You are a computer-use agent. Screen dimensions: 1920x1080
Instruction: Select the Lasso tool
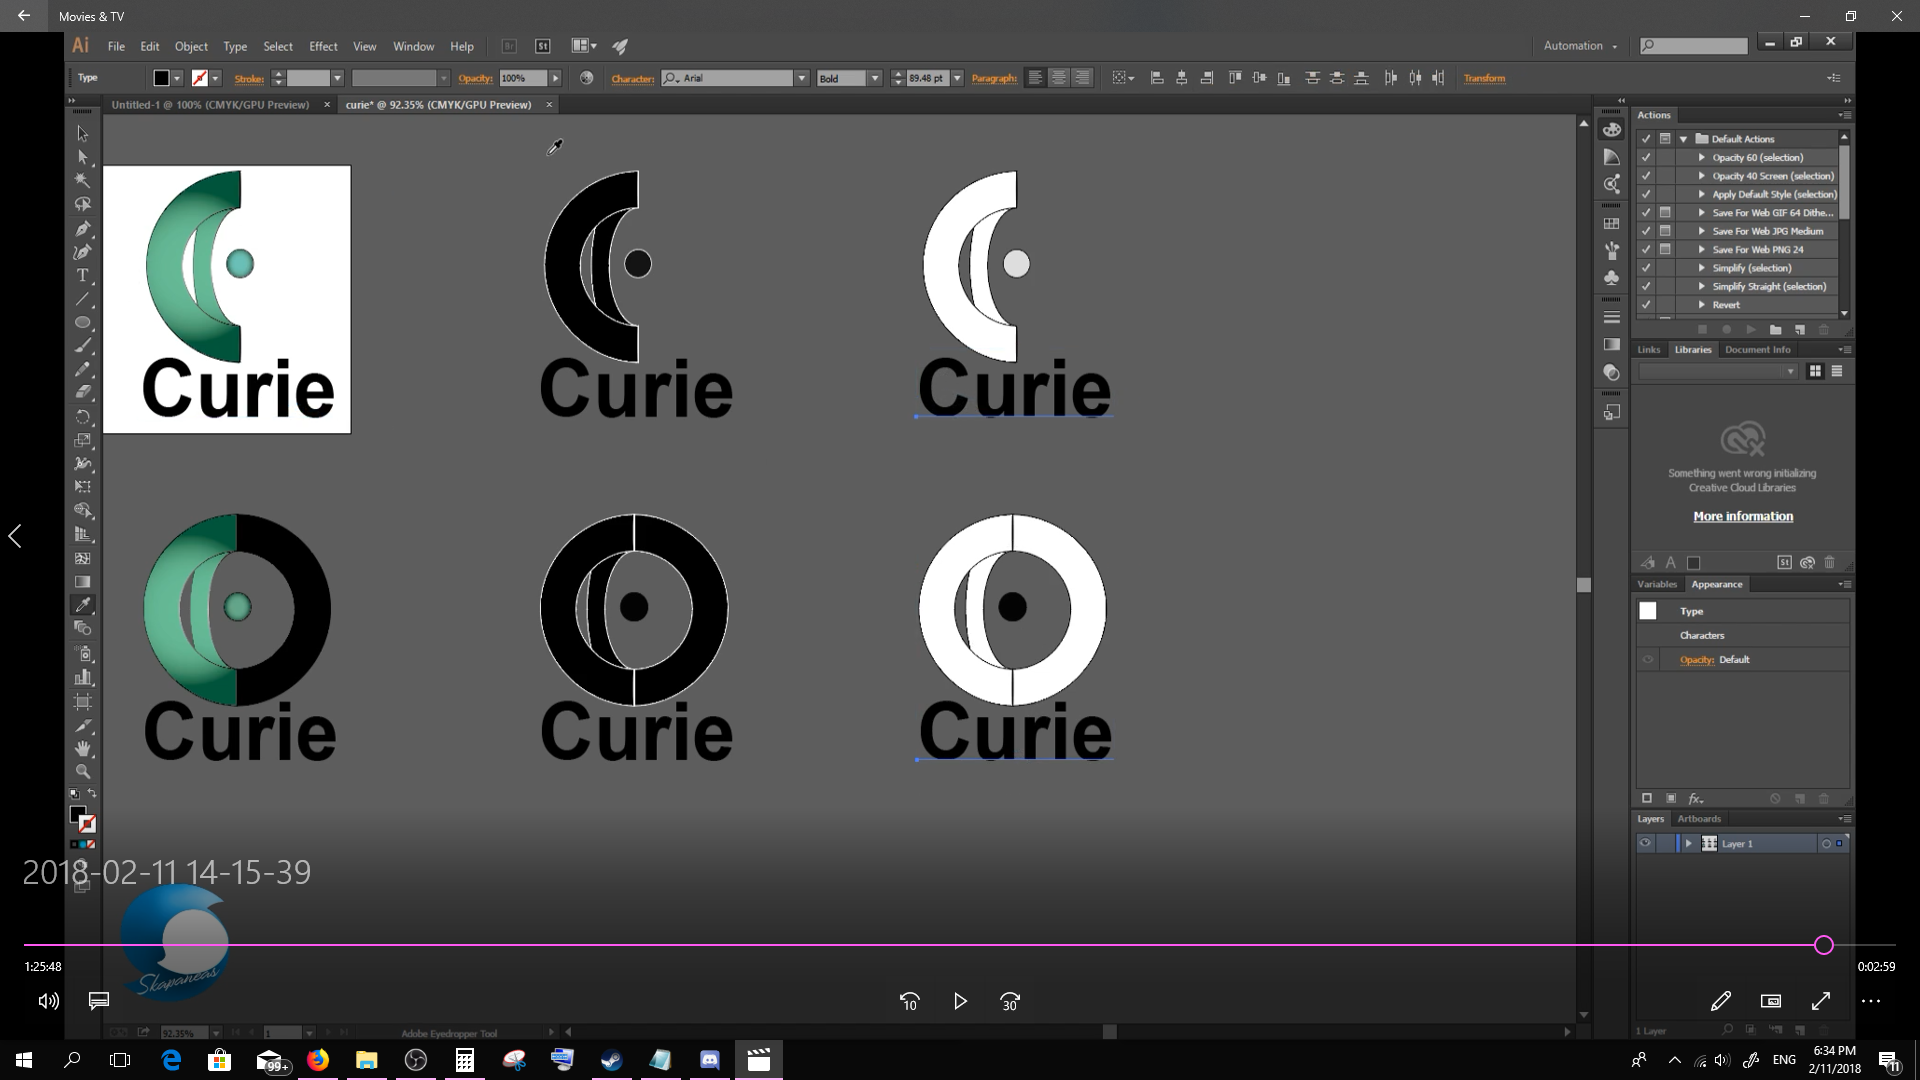coord(83,204)
